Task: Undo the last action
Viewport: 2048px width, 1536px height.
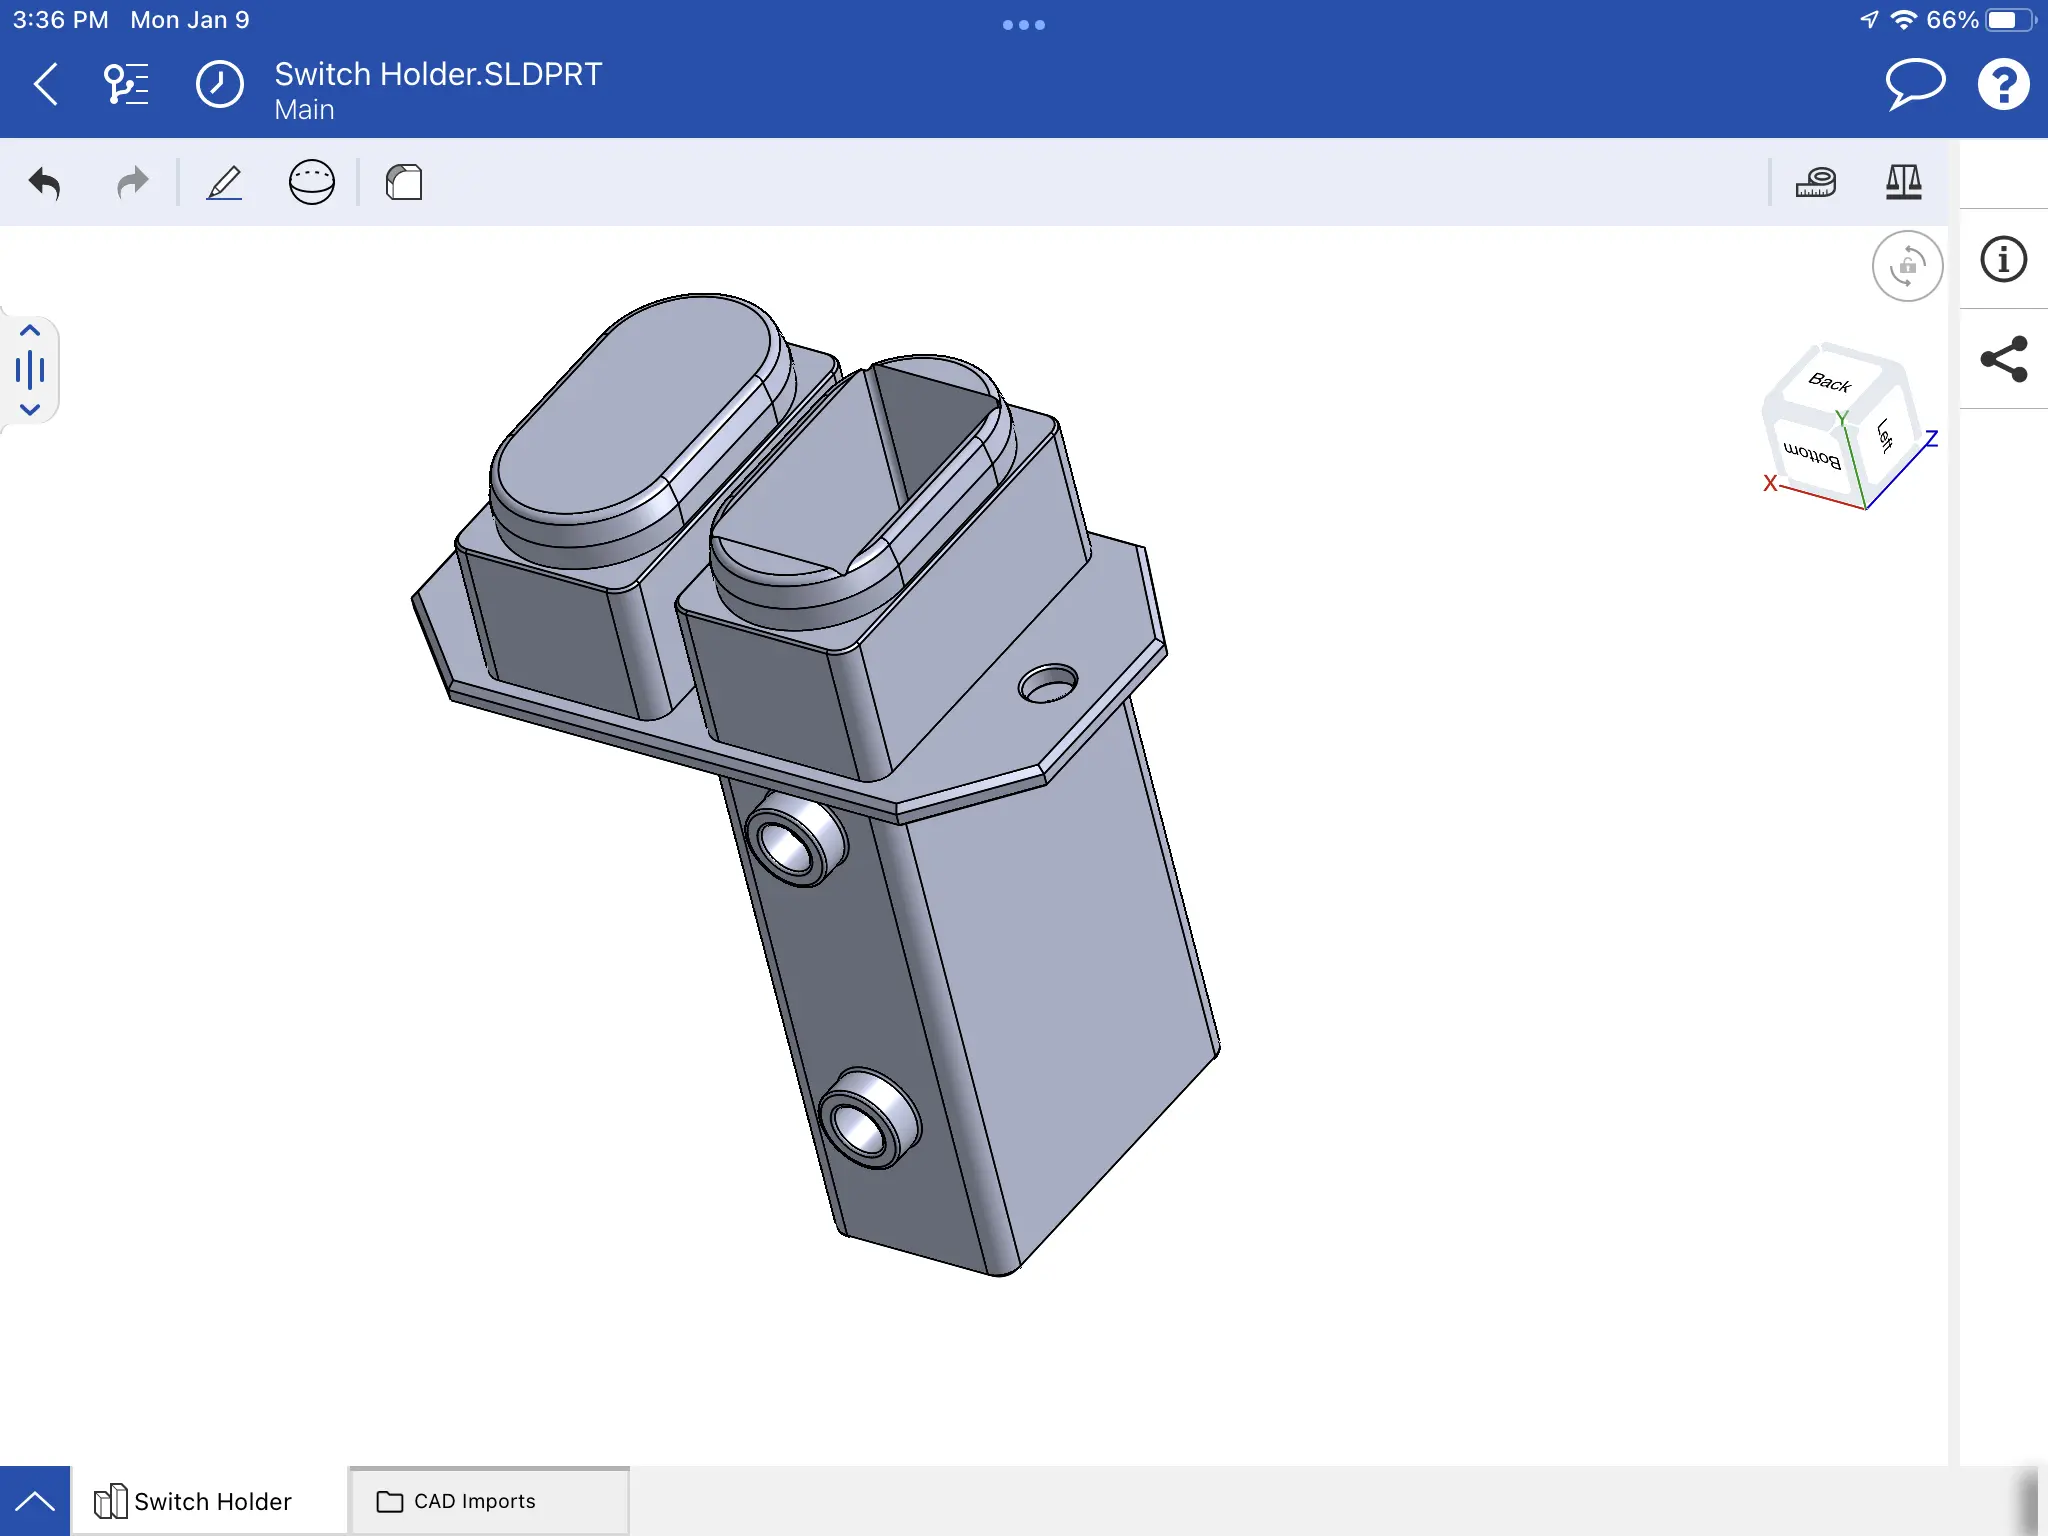Action: click(x=45, y=183)
